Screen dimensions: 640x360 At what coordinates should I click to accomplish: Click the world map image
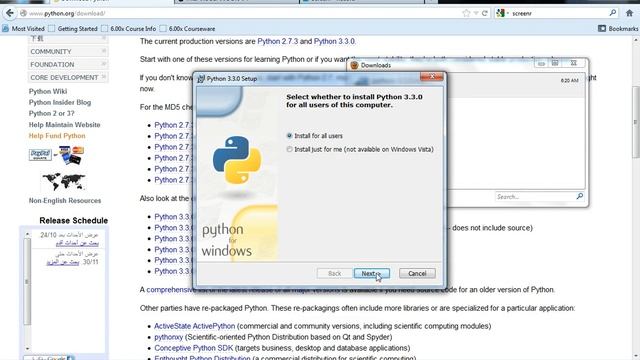[64, 182]
